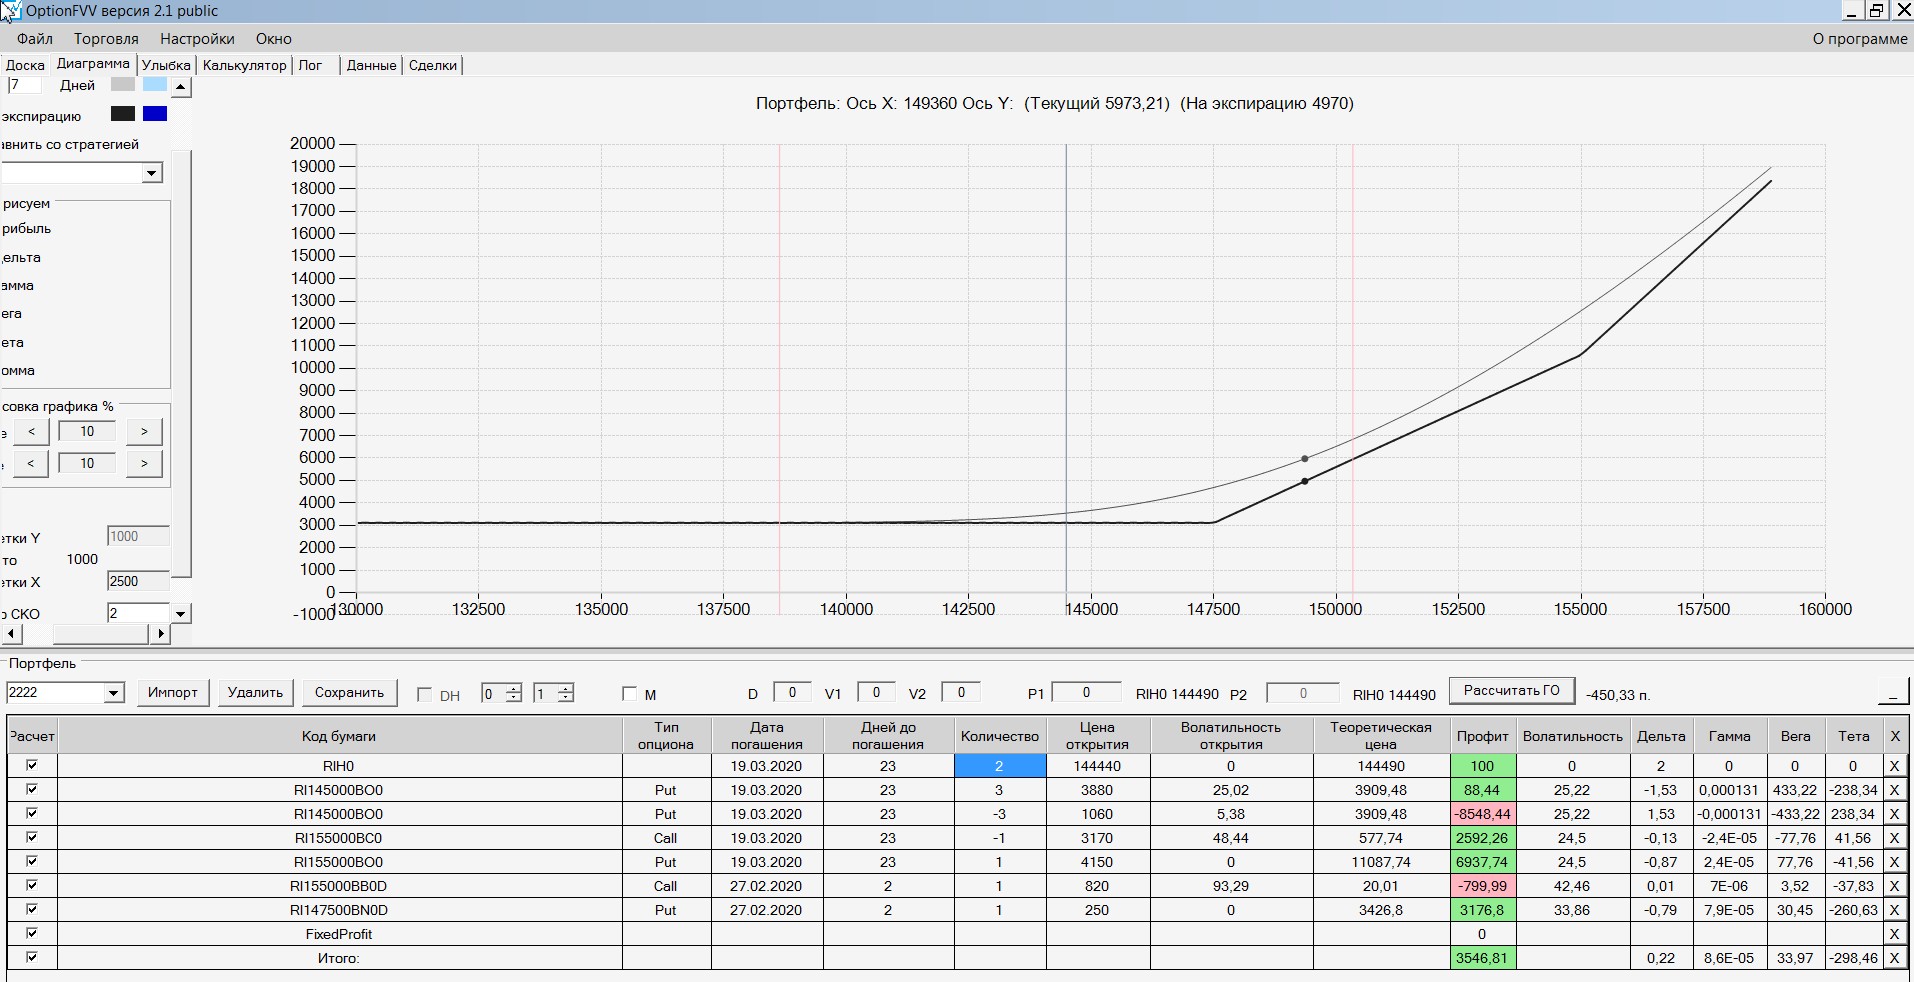Screen dimensions: 1914x982
Task: Click the gray color swatch beside Дней
Action: tap(123, 85)
